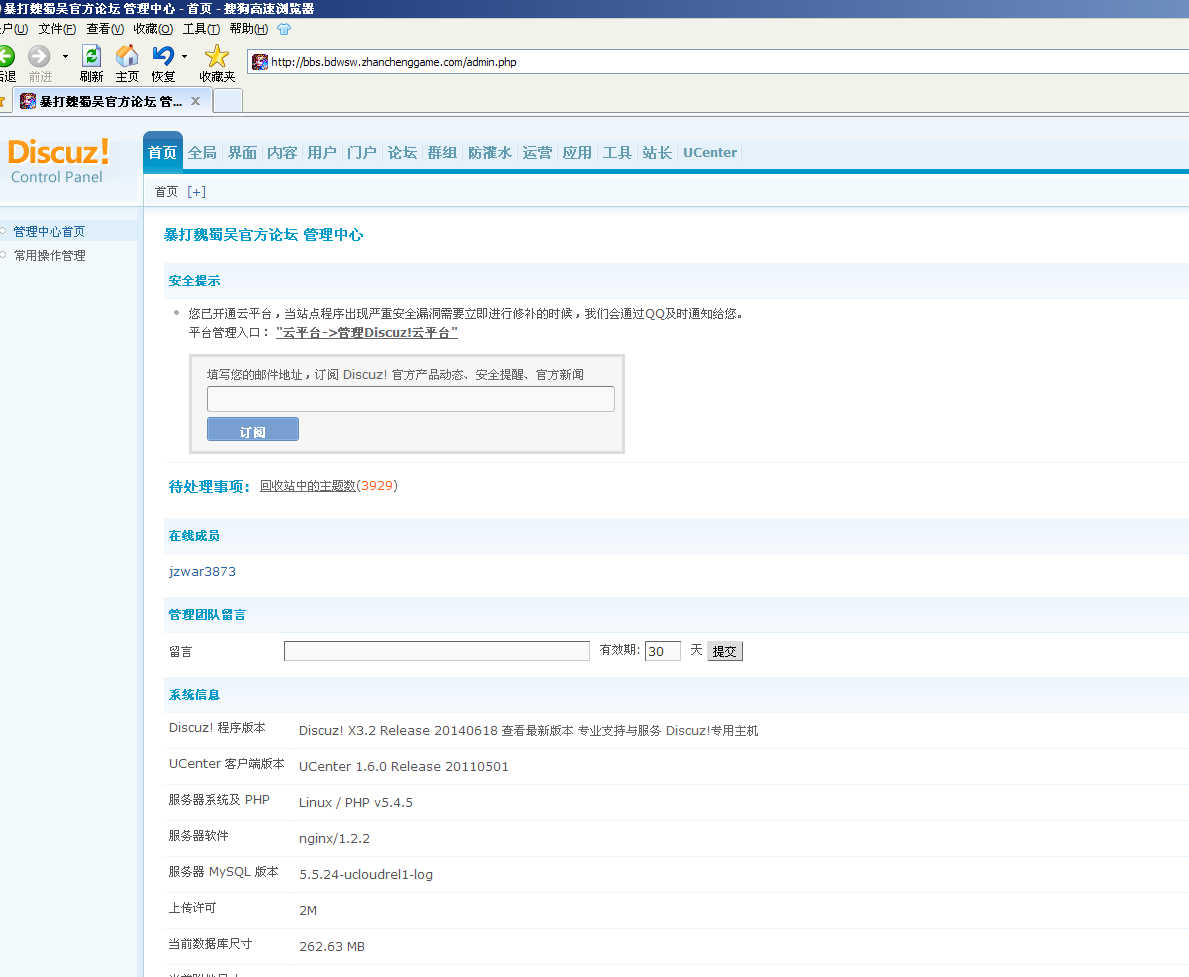Switch to the 全局 admin tab
The height and width of the screenshot is (977, 1189).
pyautogui.click(x=202, y=152)
